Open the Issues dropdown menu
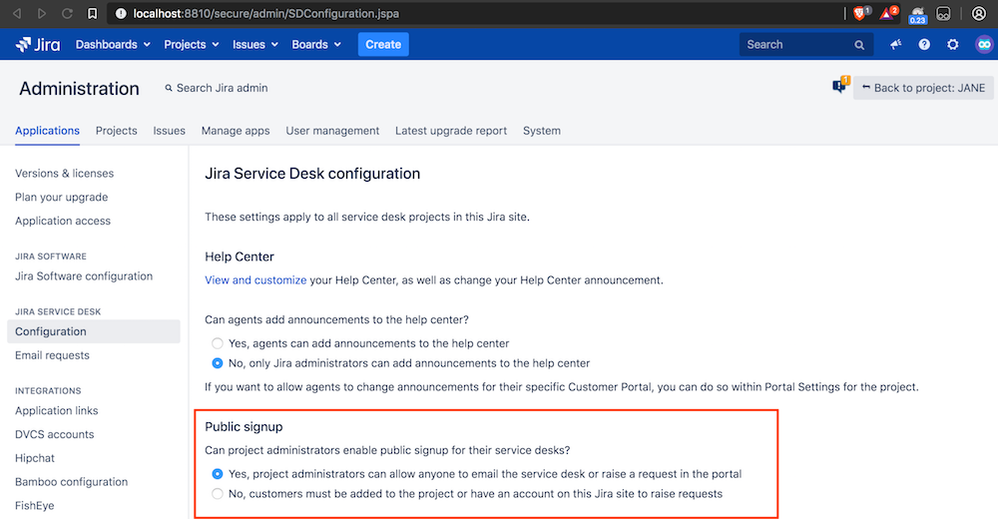Viewport: 998px width, 519px height. pos(255,45)
